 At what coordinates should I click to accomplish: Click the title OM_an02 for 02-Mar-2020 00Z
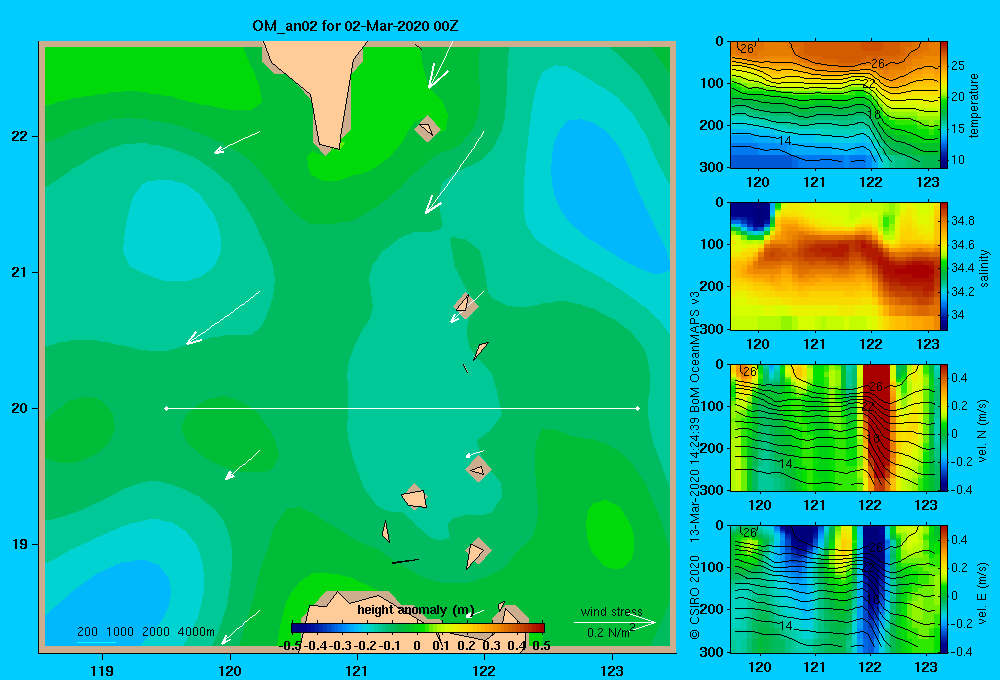click(x=355, y=26)
